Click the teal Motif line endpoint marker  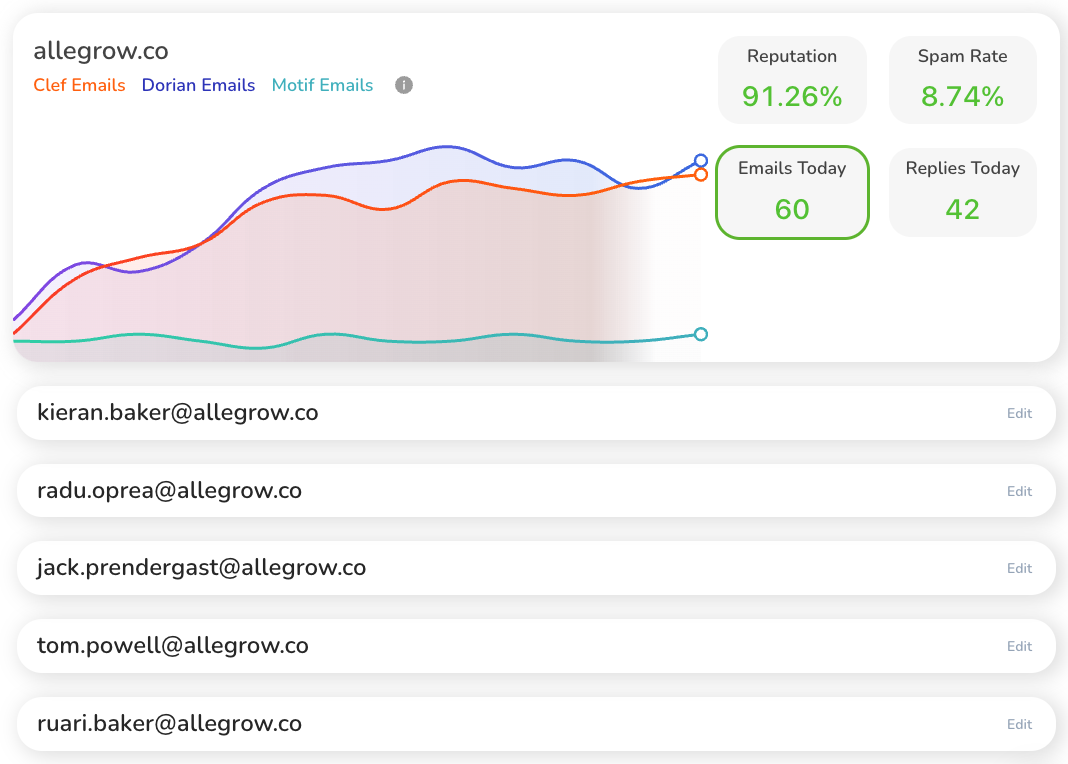pos(701,334)
